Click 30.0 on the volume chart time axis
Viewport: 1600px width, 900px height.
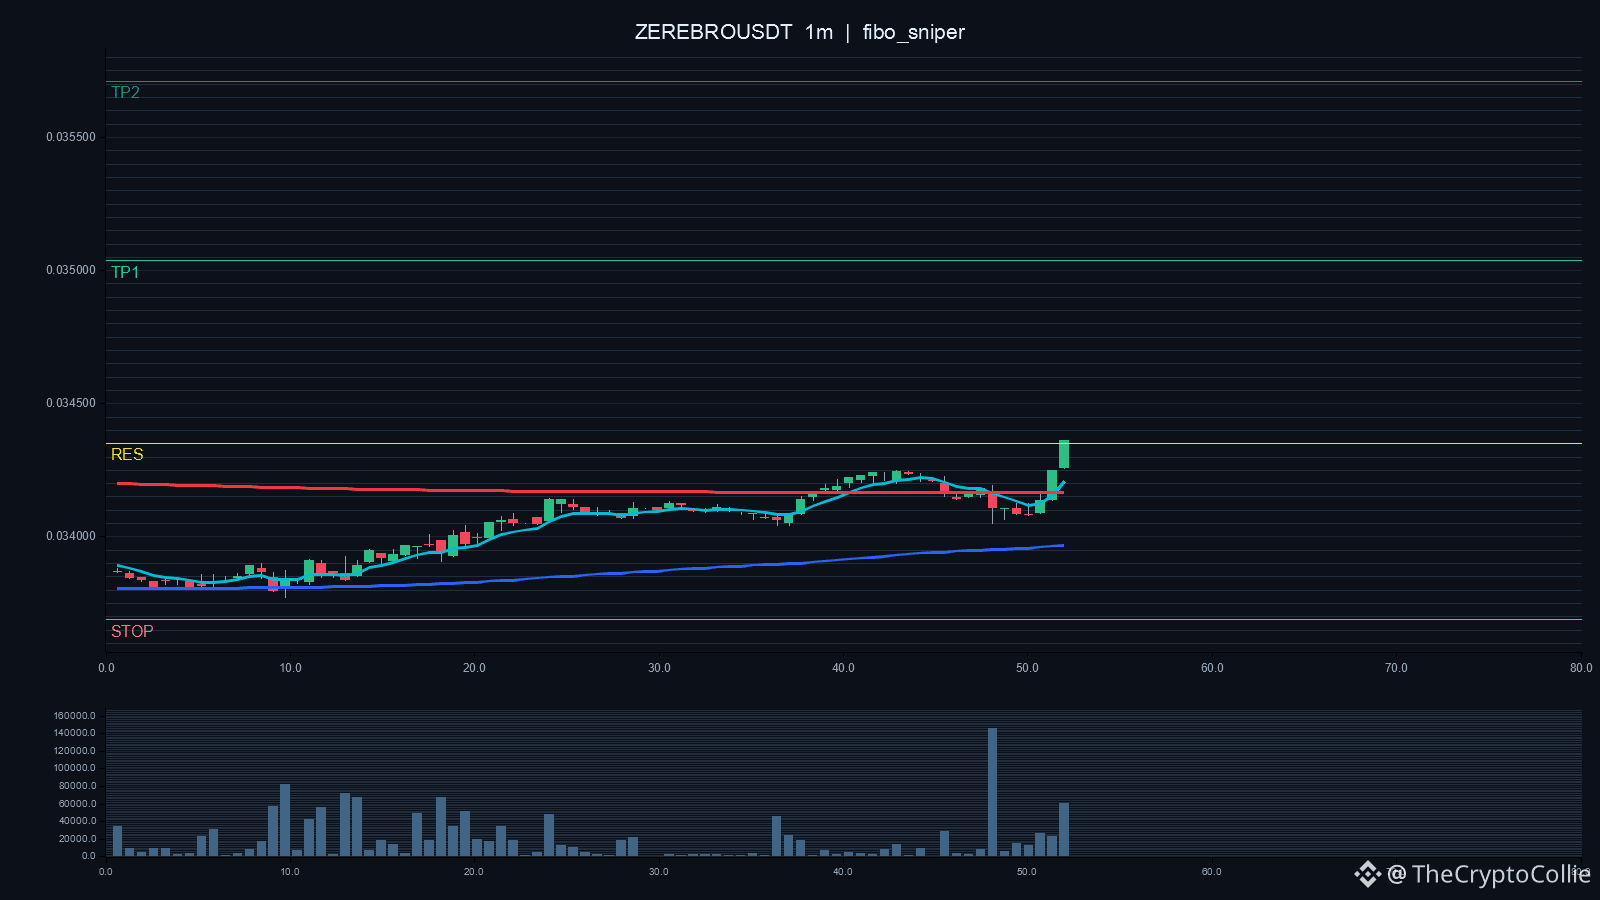pos(659,872)
